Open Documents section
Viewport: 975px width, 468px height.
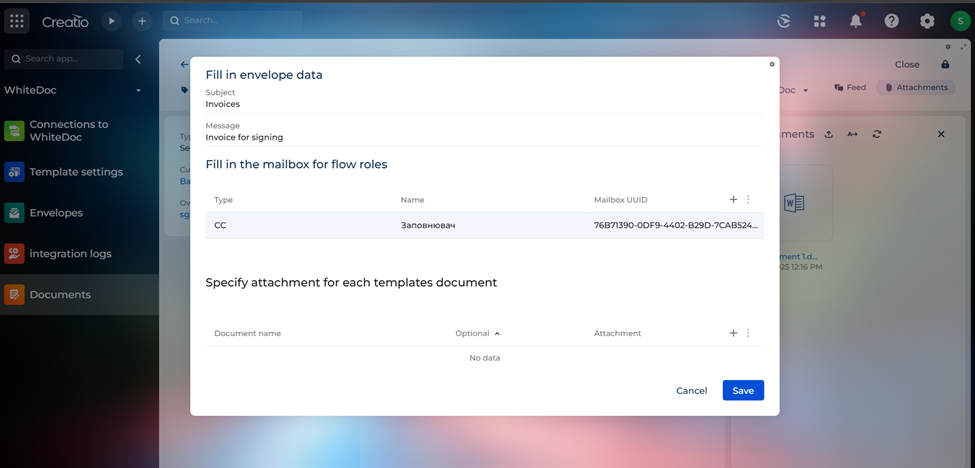tap(80, 295)
